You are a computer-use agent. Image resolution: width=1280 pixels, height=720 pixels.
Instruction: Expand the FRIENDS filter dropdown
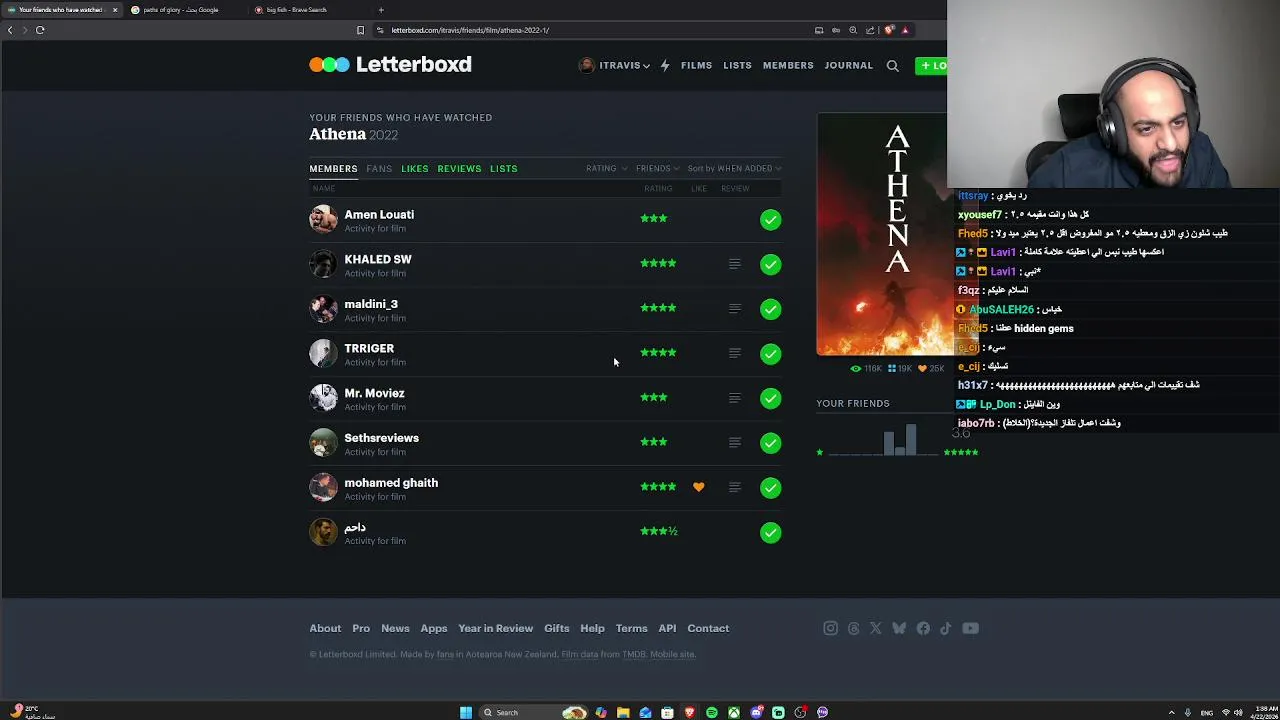[657, 168]
